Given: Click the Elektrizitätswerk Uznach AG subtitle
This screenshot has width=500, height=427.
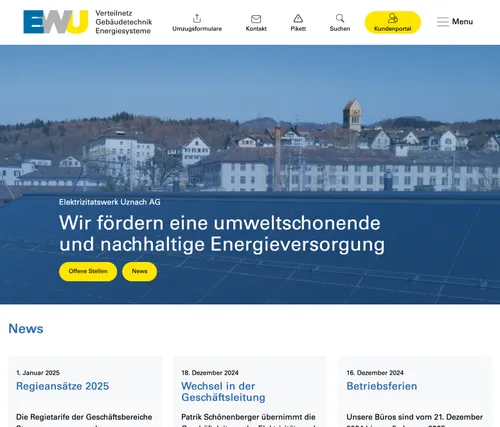Looking at the screenshot, I should [x=110, y=202].
